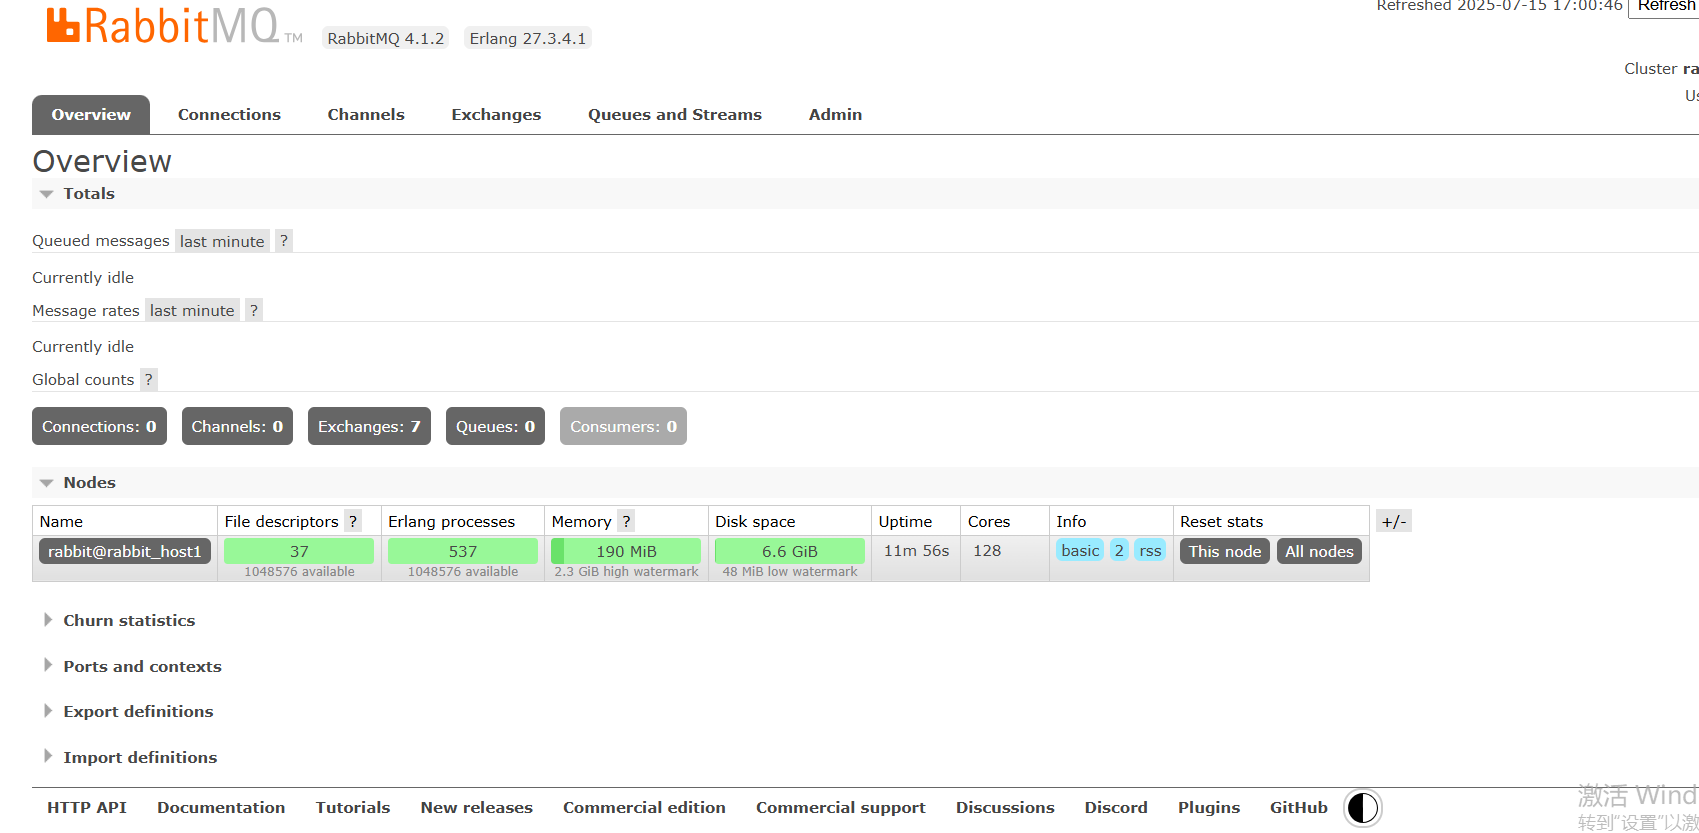Change Message rates time range dropdown

click(x=192, y=311)
